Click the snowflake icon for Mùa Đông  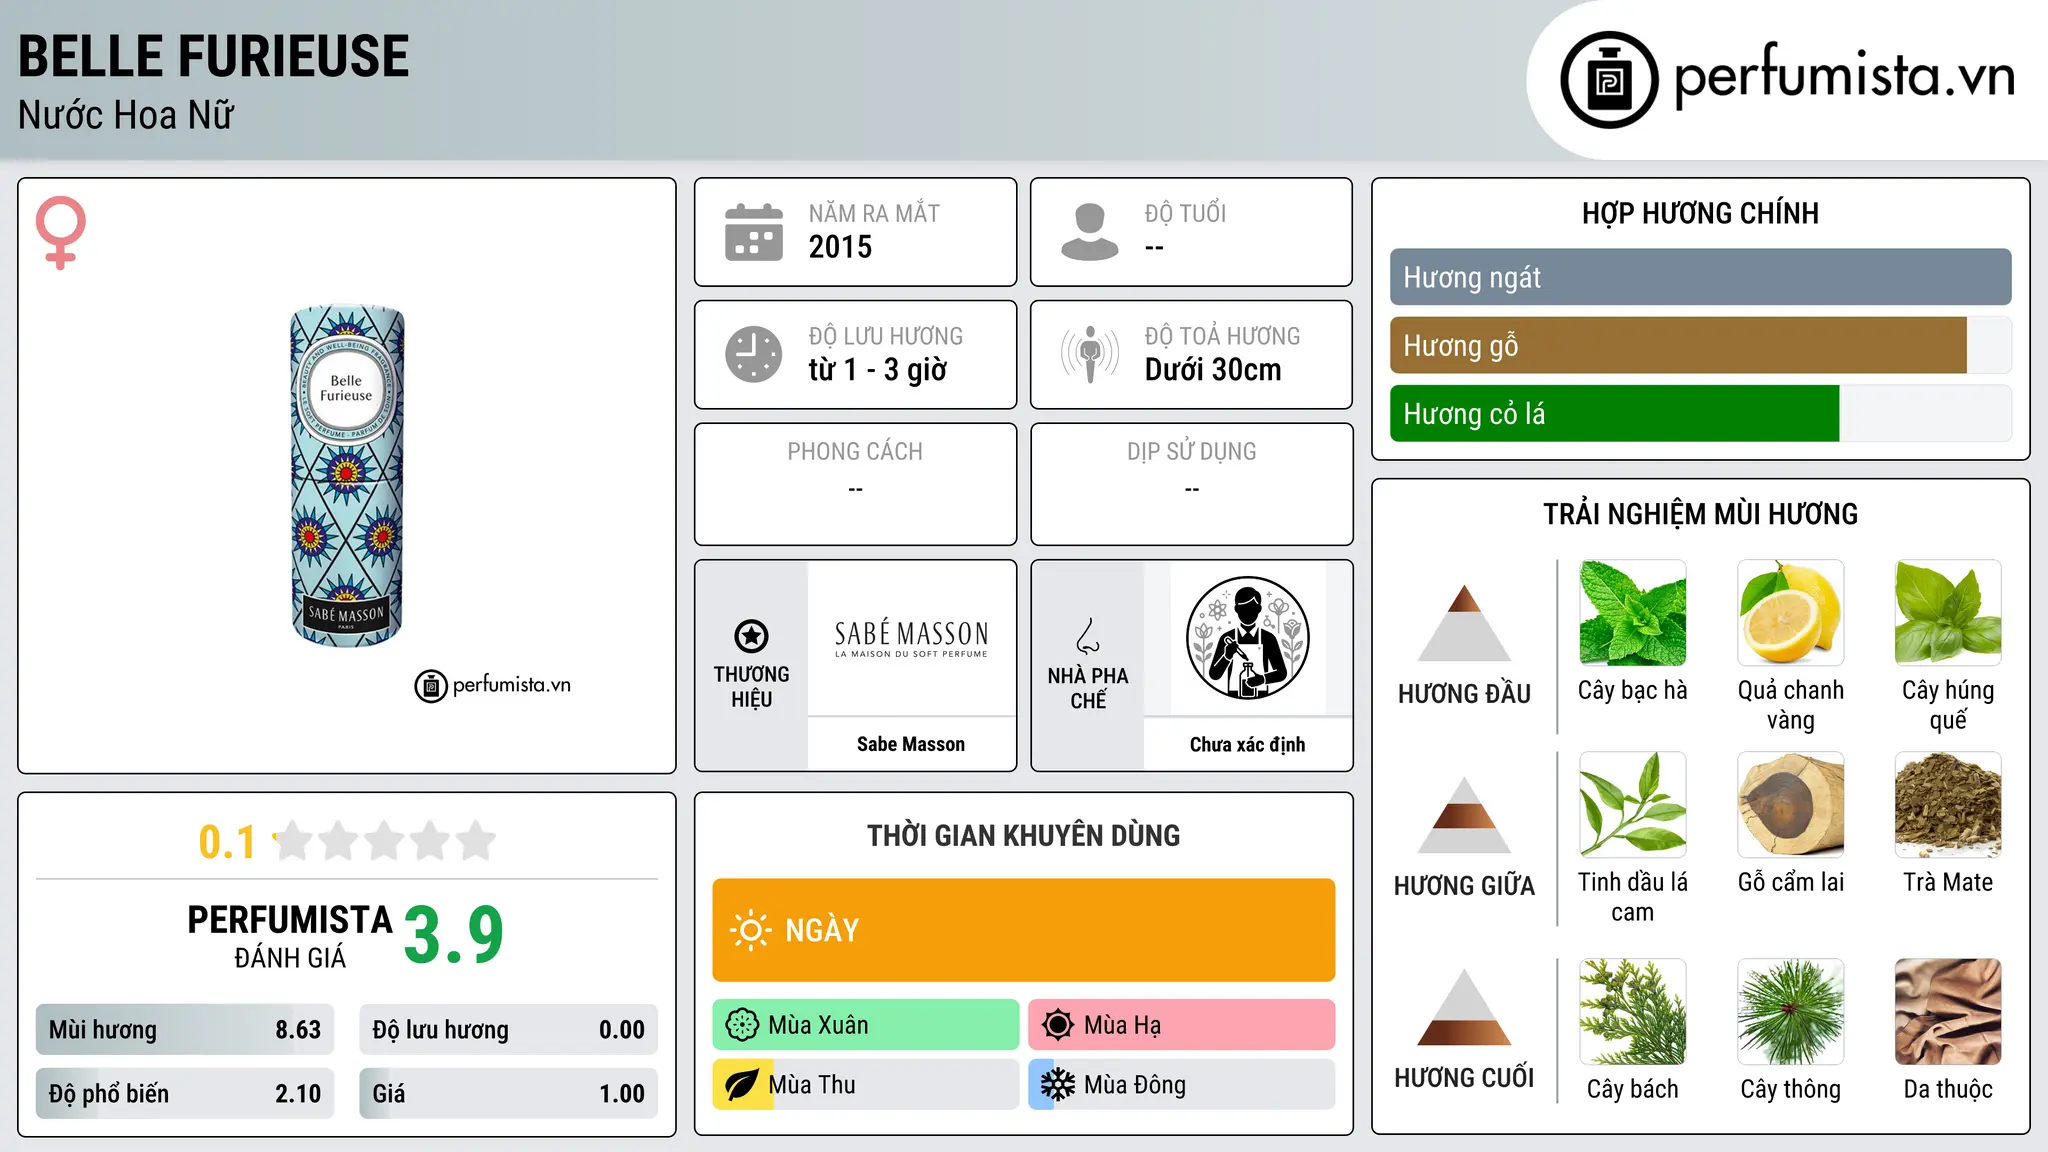(x=1058, y=1085)
